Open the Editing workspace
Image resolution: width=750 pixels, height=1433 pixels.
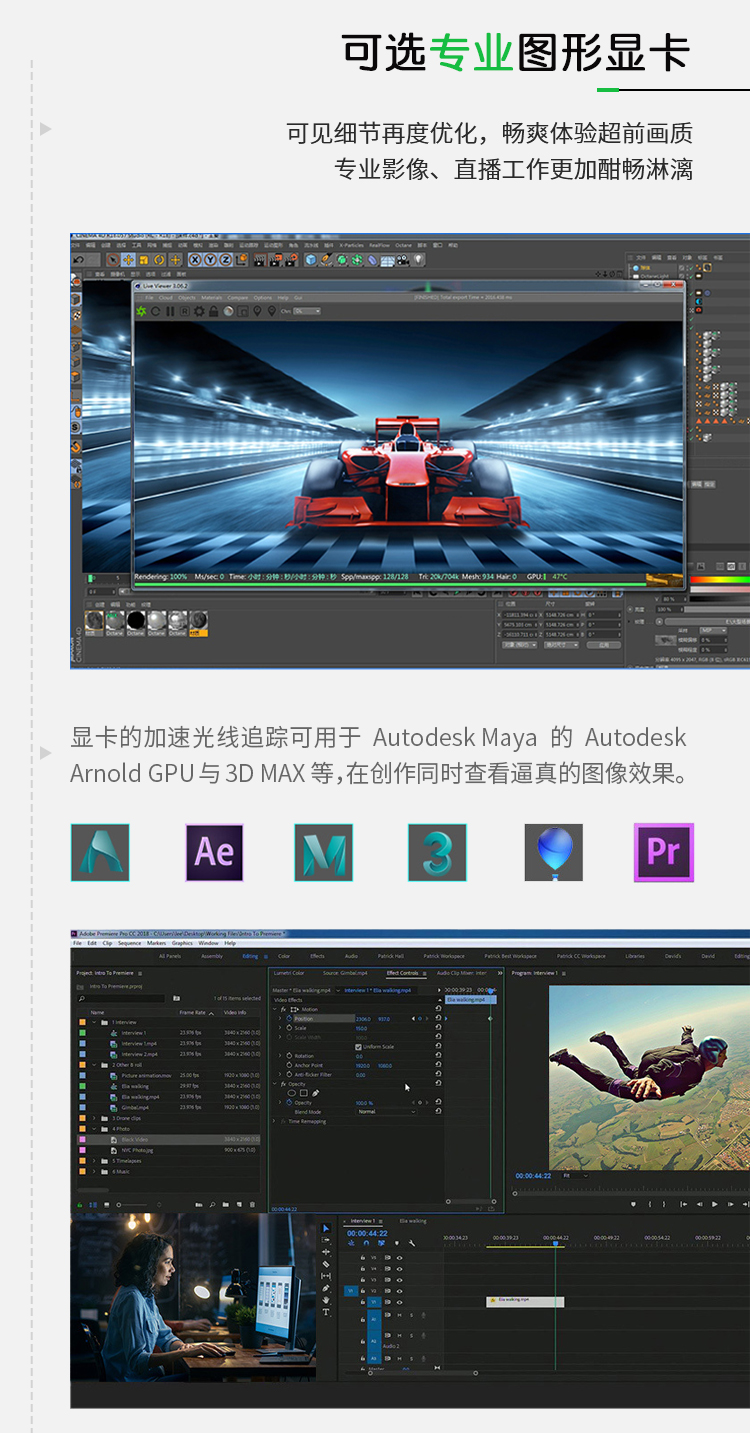tap(250, 956)
